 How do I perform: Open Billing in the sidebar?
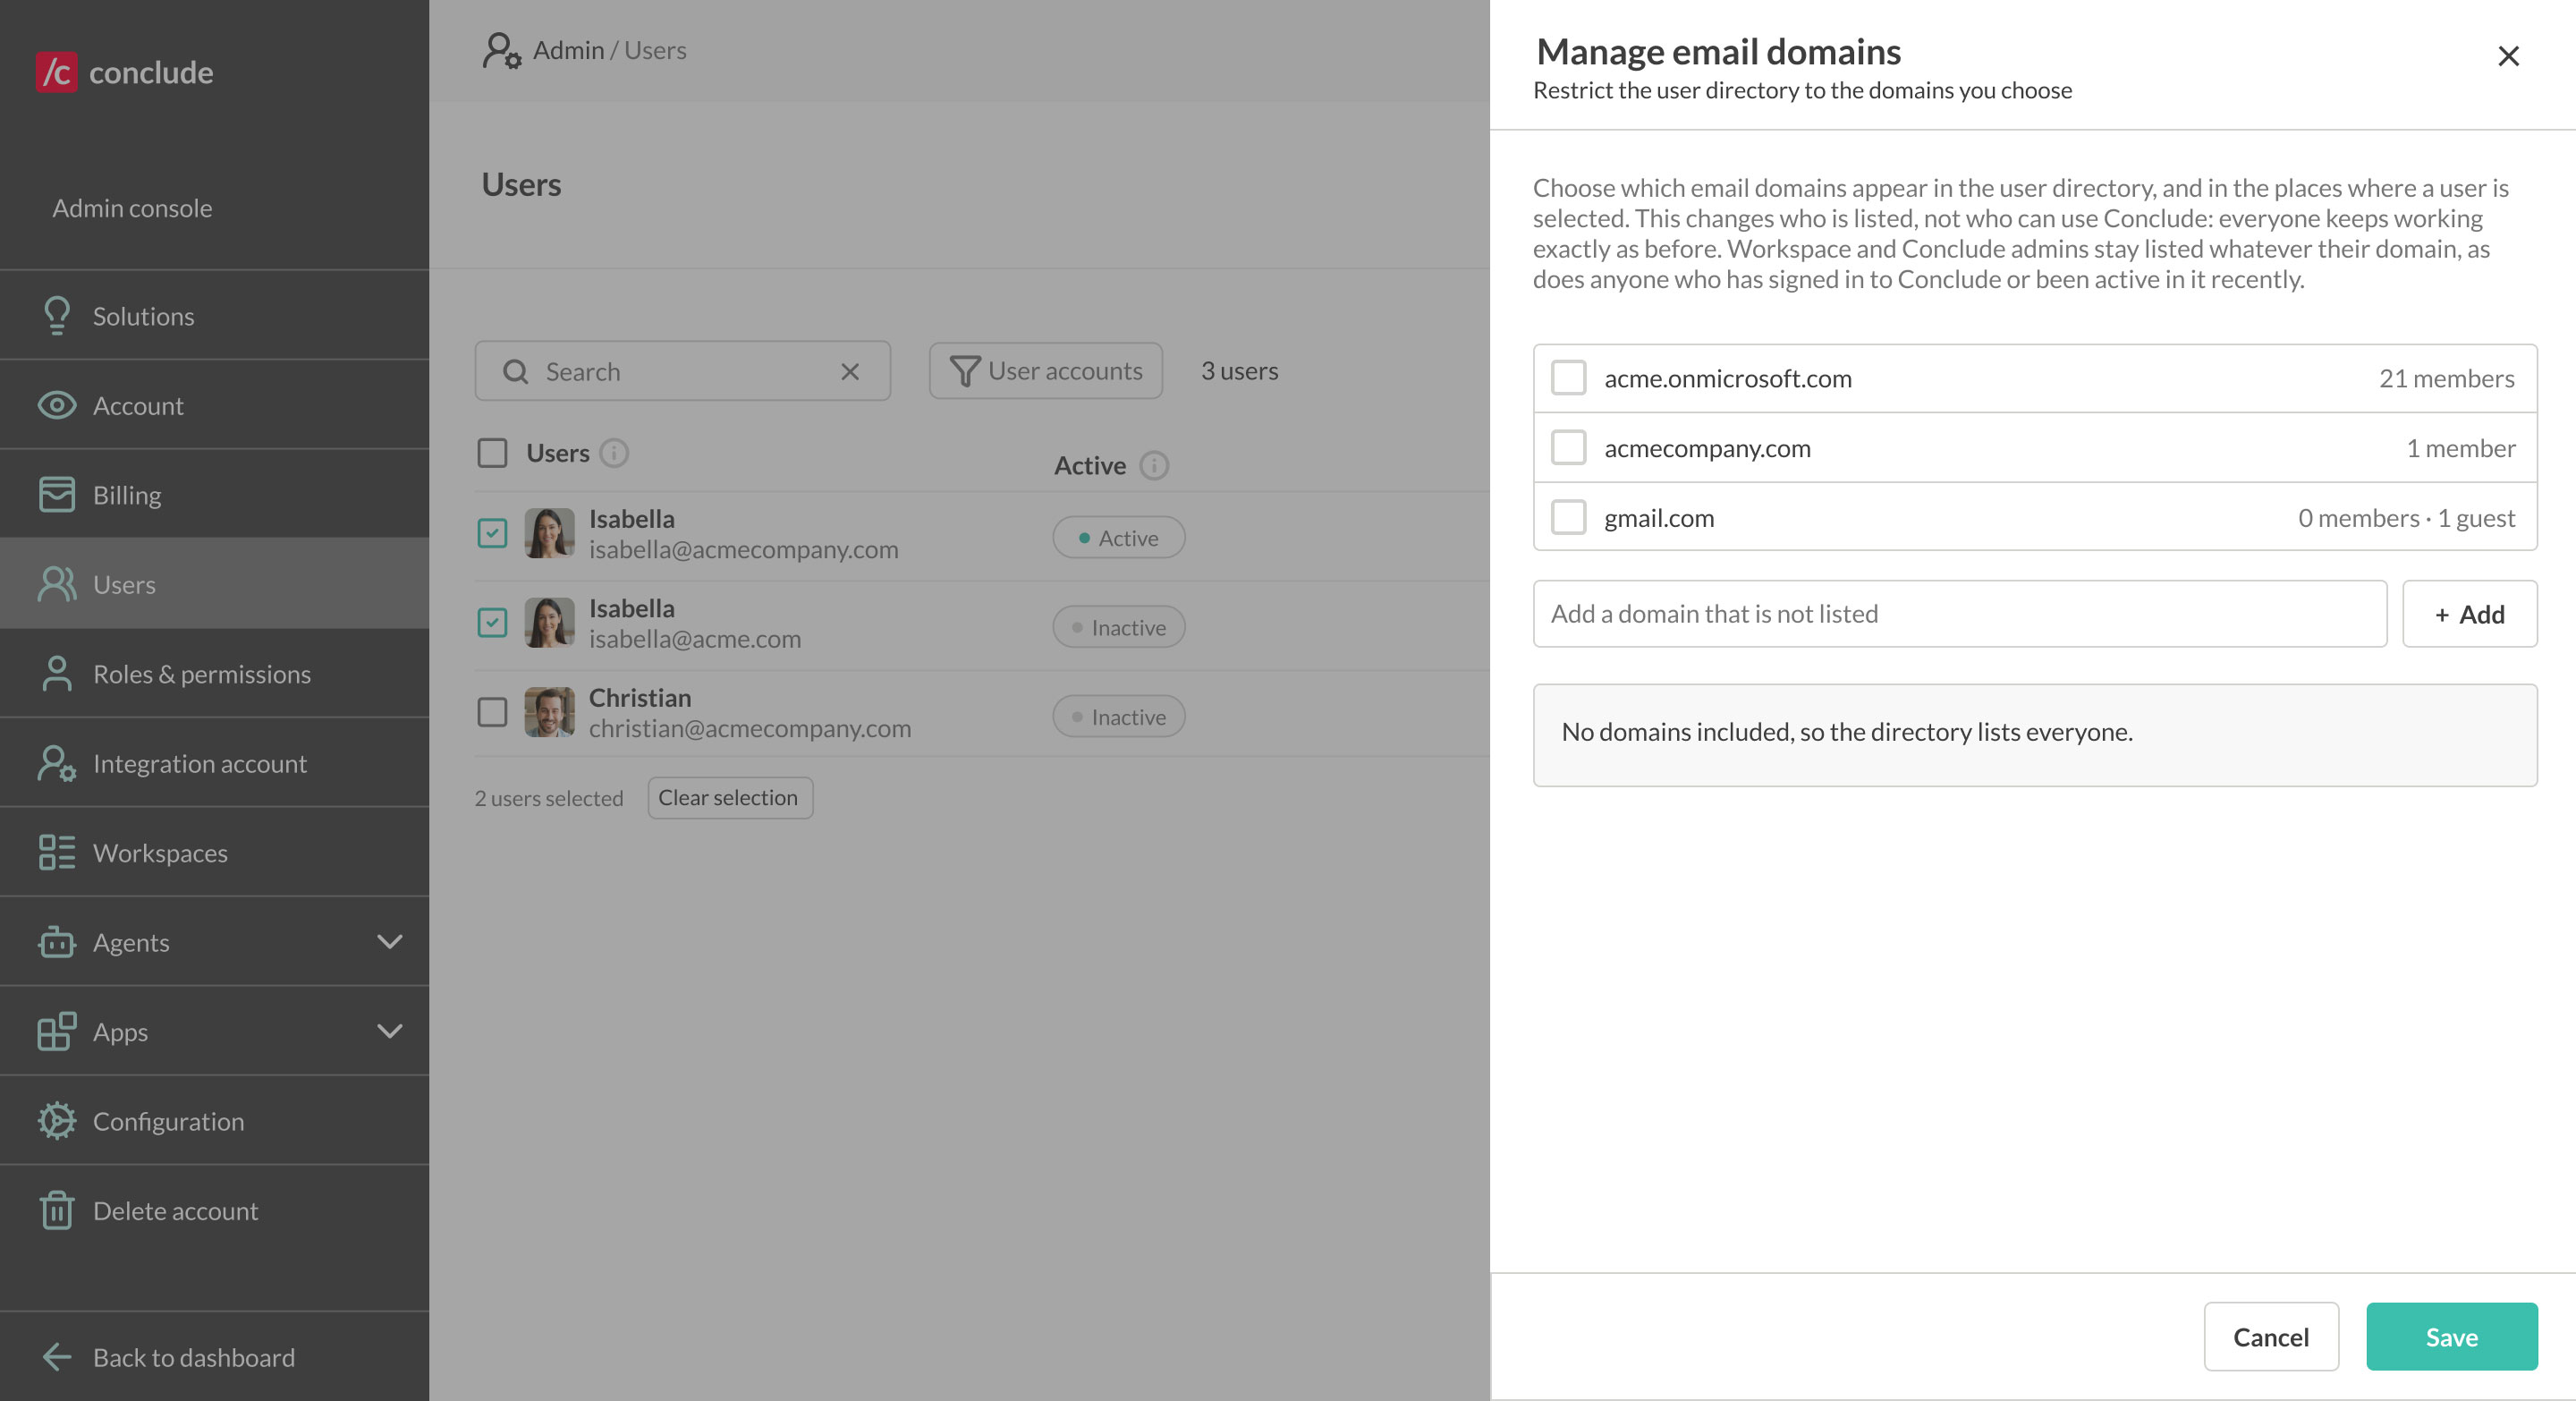coord(214,495)
